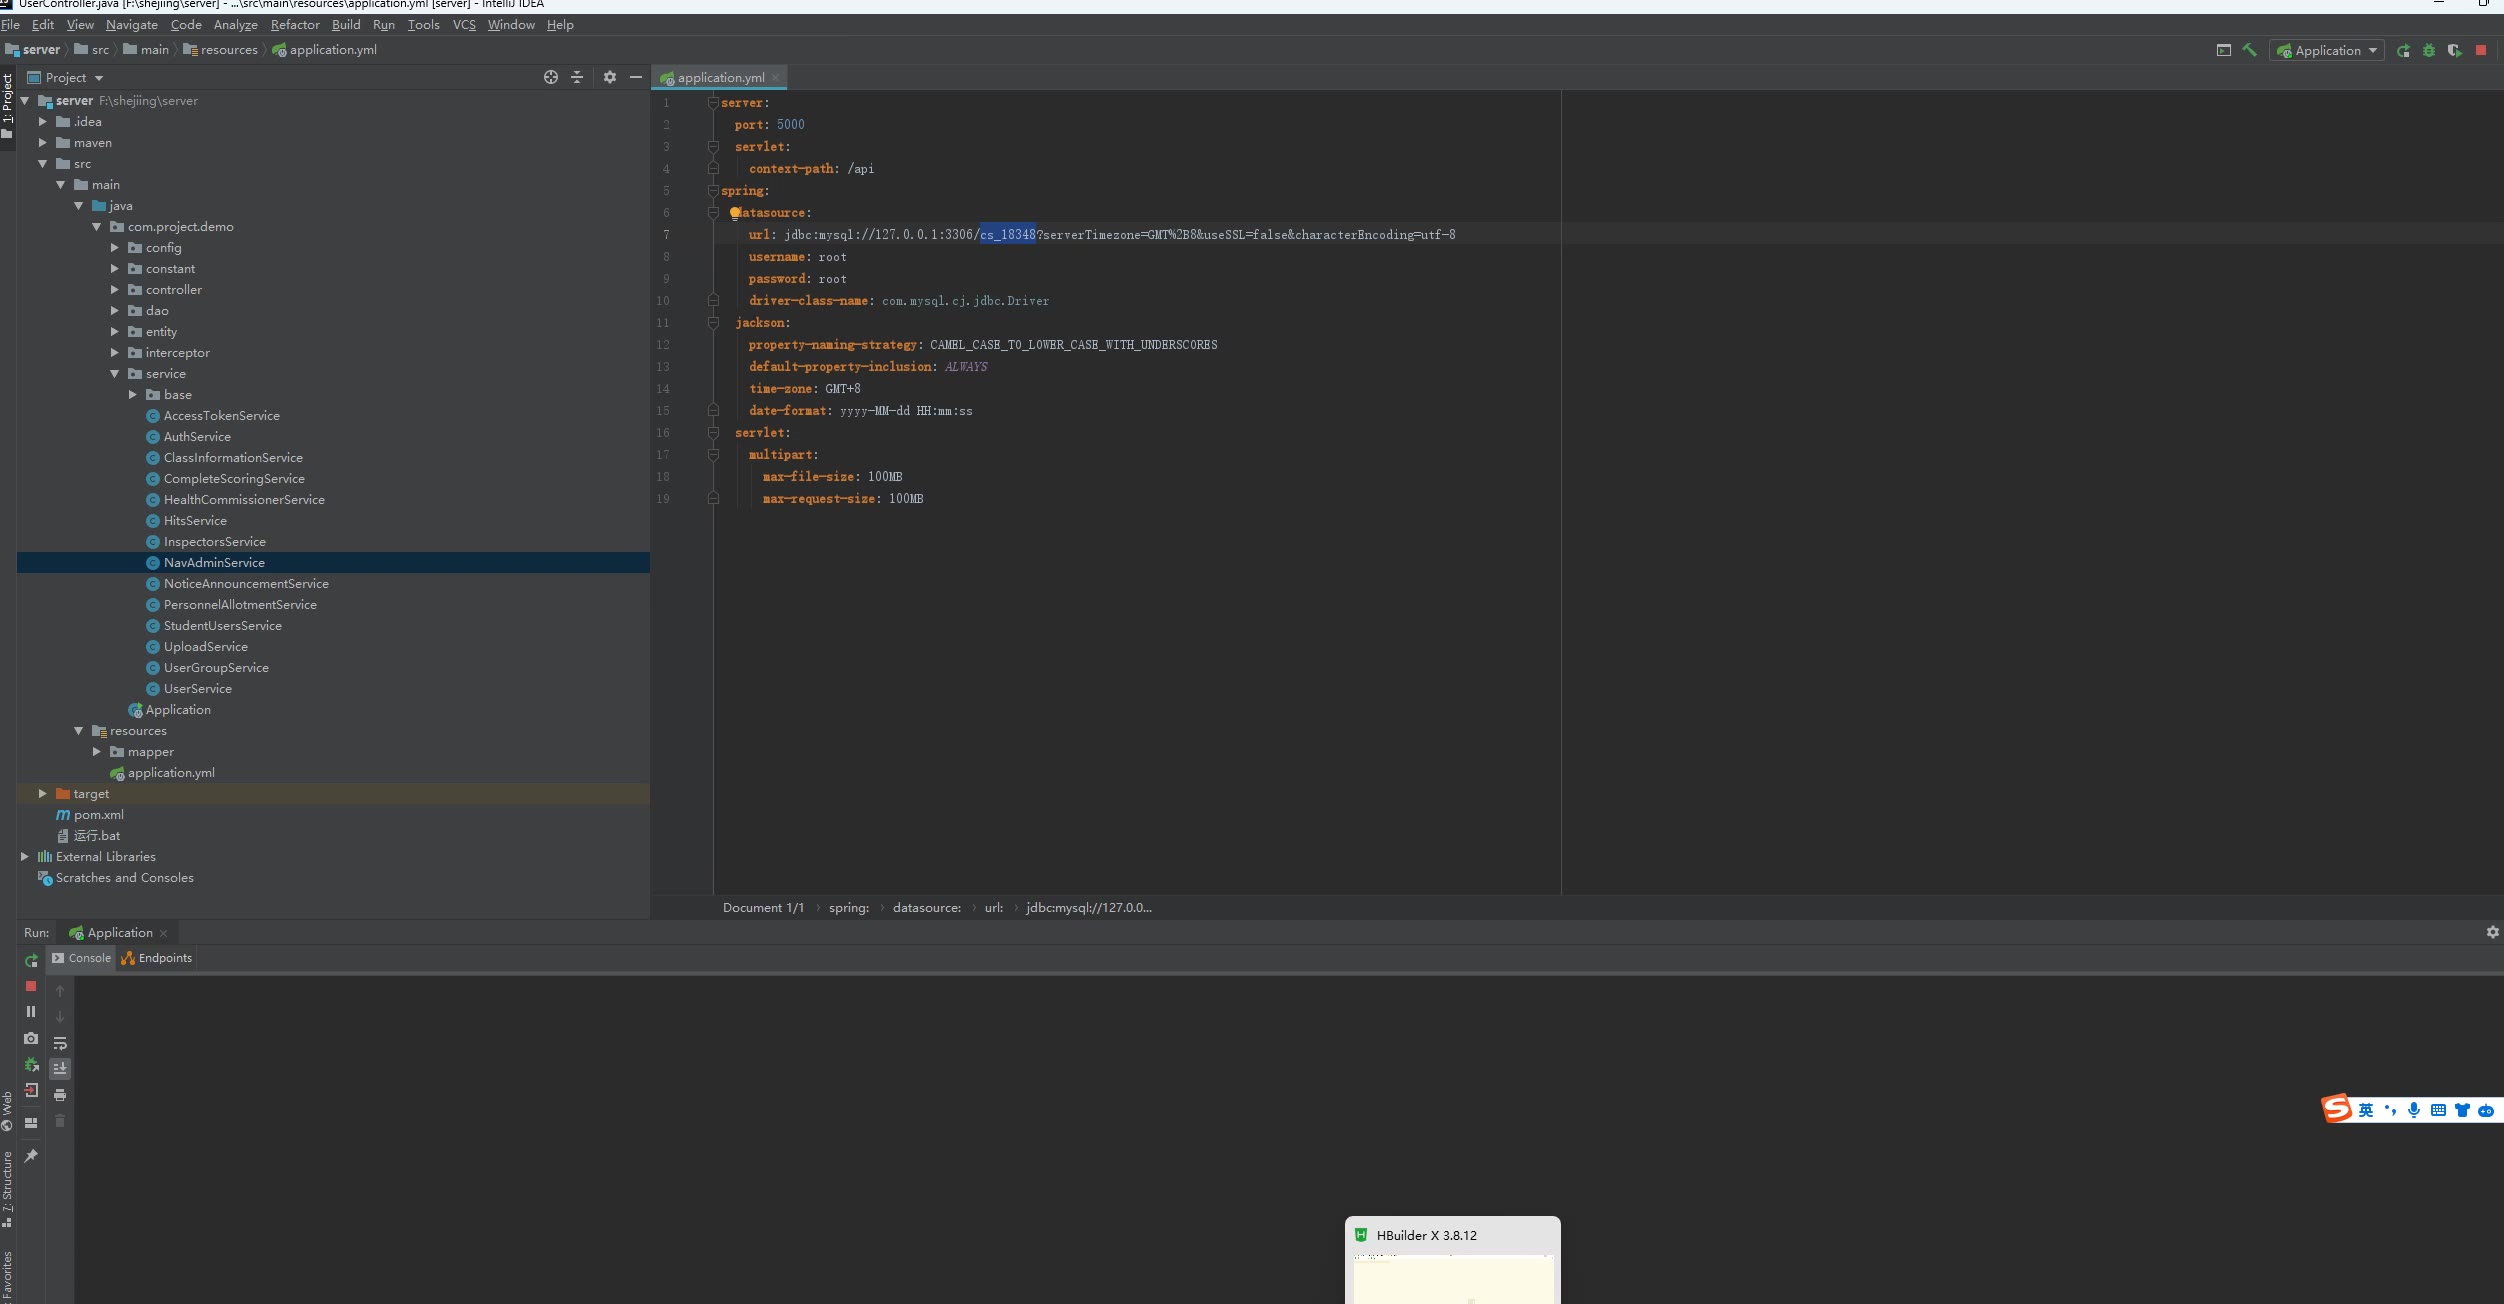Toggle scroll to end of console
This screenshot has height=1304, width=2504.
click(60, 1069)
